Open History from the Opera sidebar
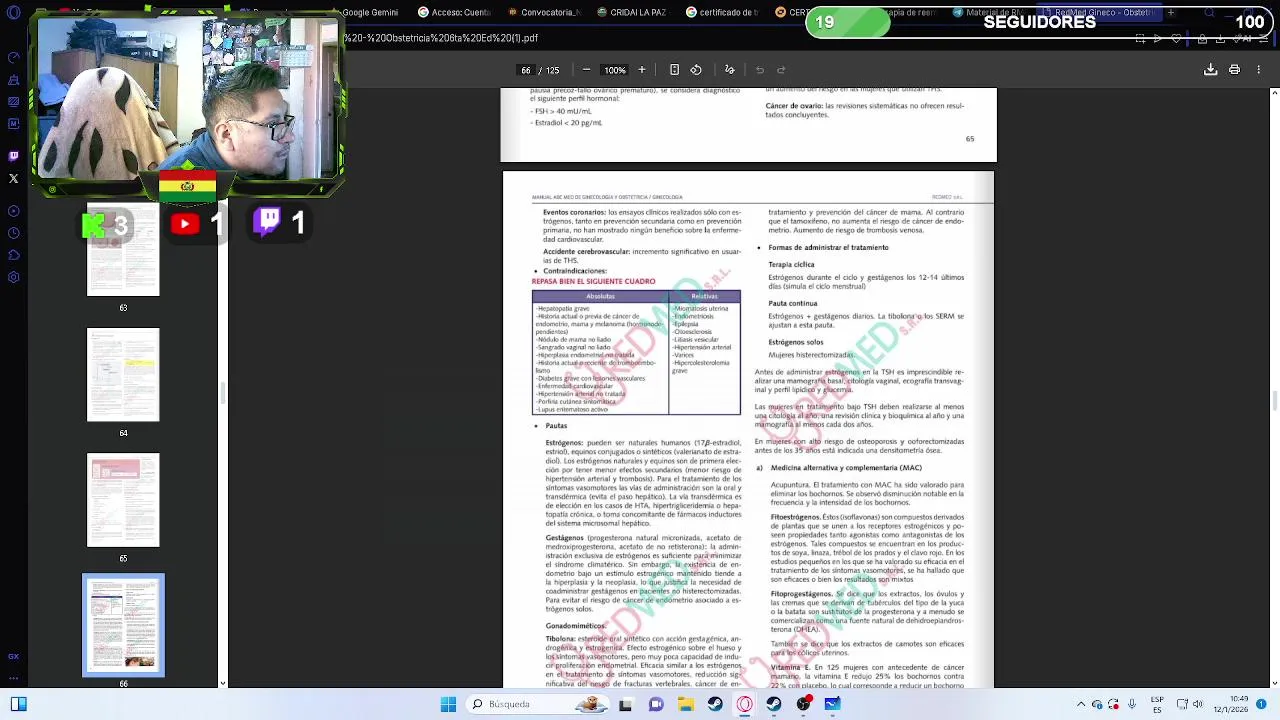 [x=13, y=233]
